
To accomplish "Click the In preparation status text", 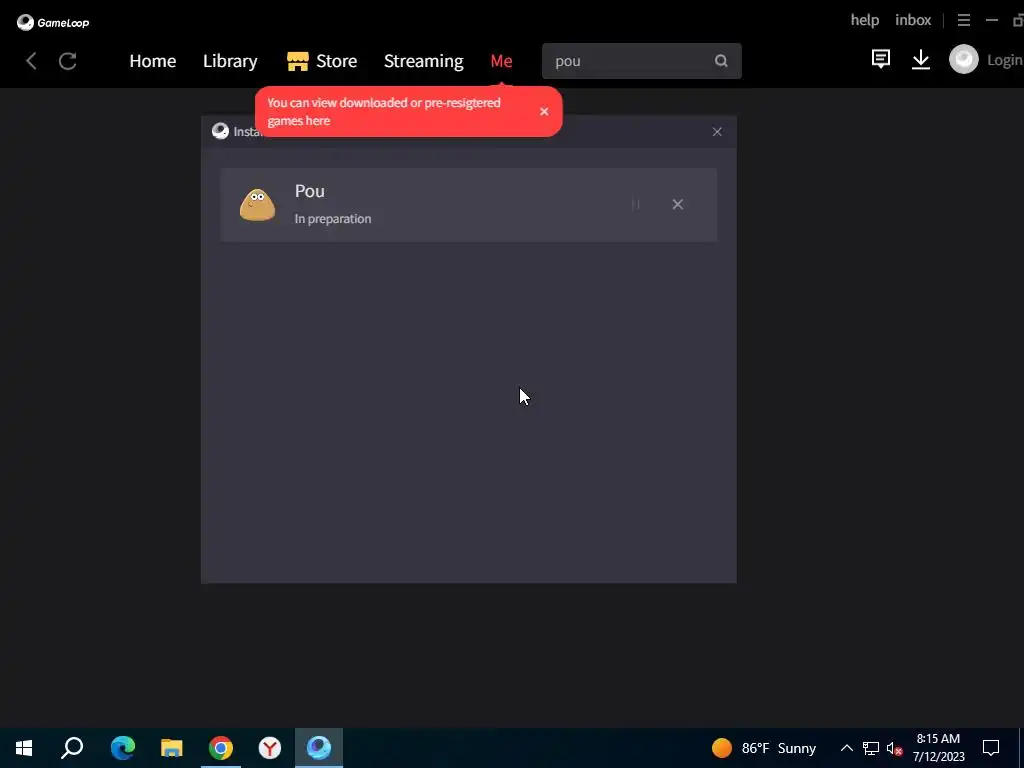I will (x=332, y=219).
